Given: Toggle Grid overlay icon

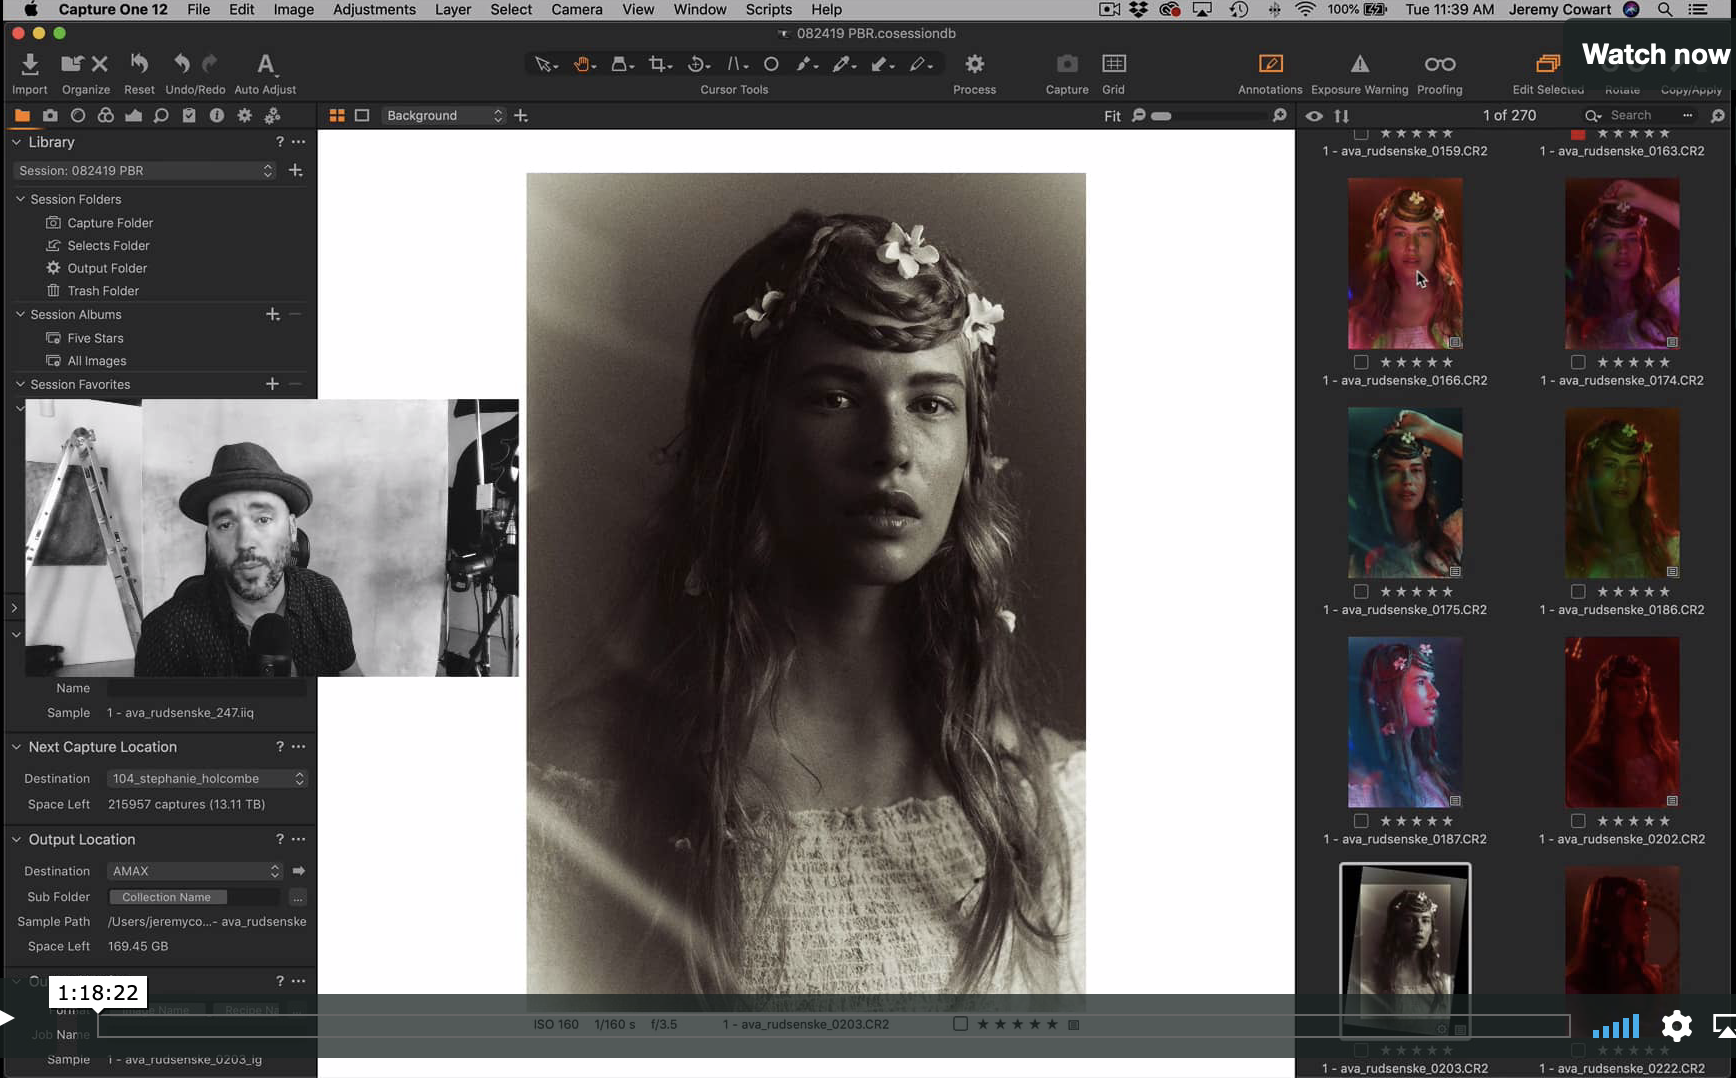Looking at the screenshot, I should [x=1114, y=64].
